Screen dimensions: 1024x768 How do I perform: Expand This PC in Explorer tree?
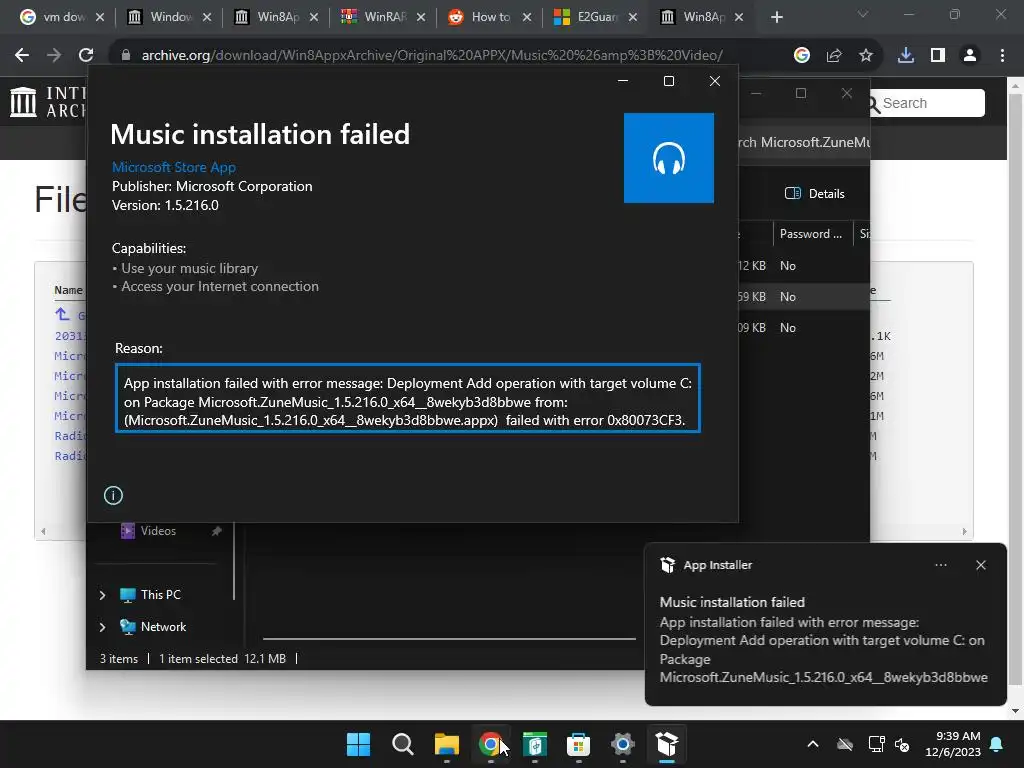(x=103, y=595)
